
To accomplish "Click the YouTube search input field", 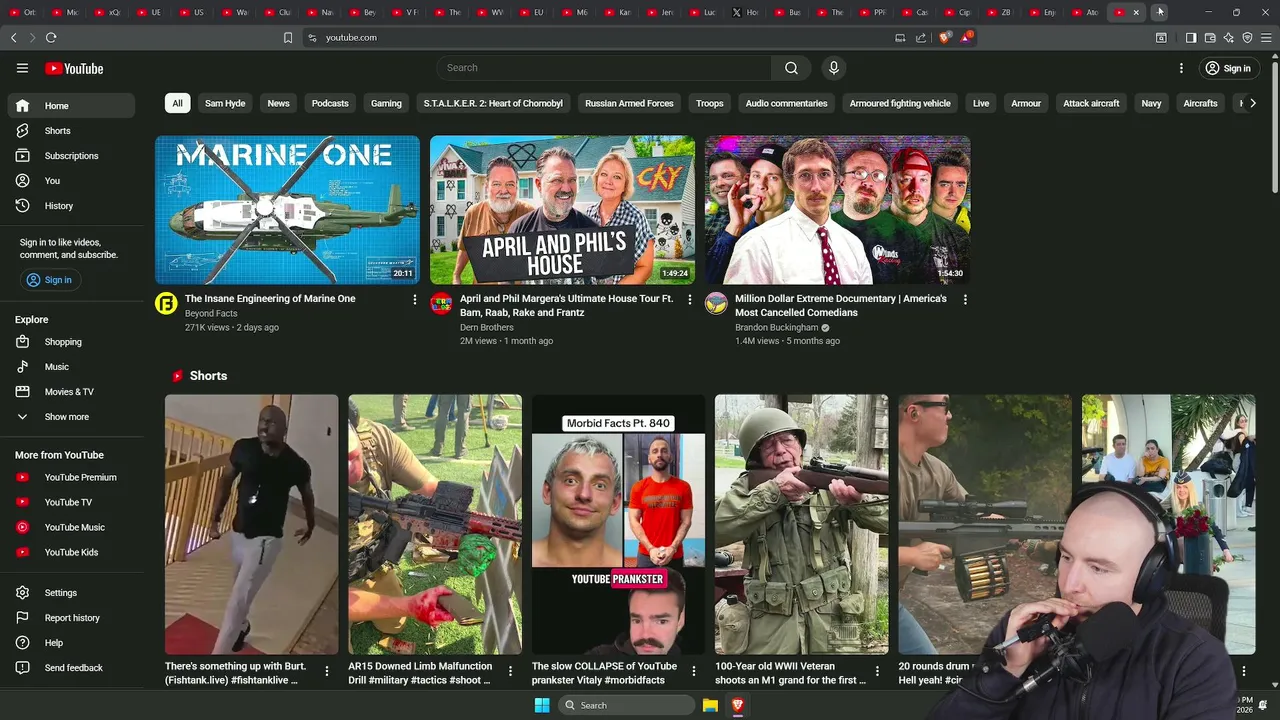I will pyautogui.click(x=603, y=68).
